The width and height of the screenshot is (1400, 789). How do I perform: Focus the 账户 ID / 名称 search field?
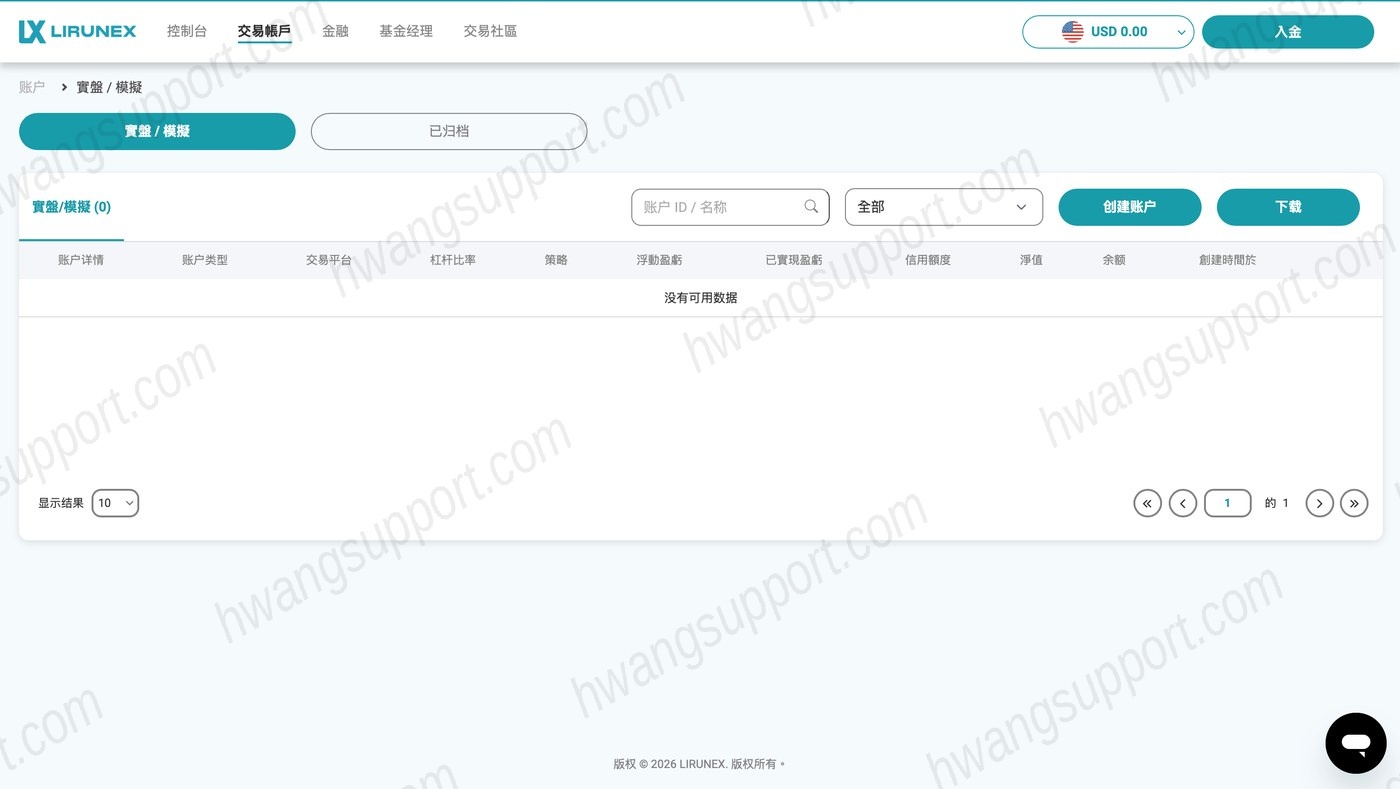coord(730,207)
